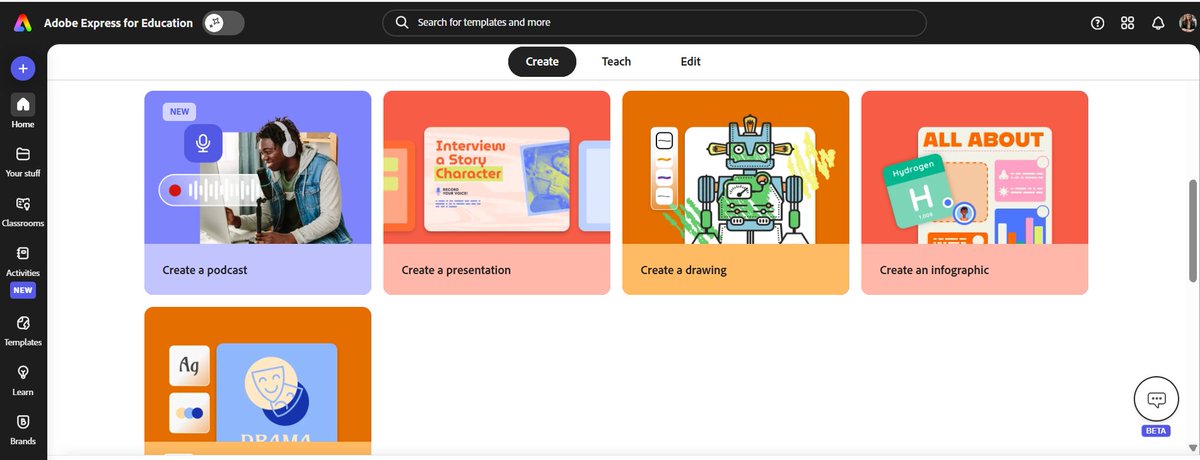Switch to the Edit tab
Image resolution: width=1200 pixels, height=460 pixels.
click(x=691, y=61)
